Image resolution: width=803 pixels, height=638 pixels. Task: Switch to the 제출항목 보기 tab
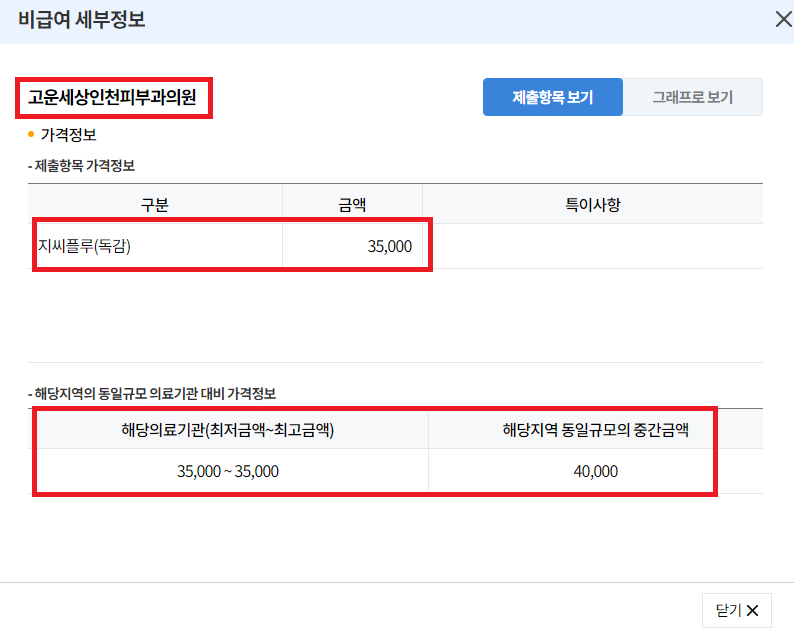tap(553, 97)
